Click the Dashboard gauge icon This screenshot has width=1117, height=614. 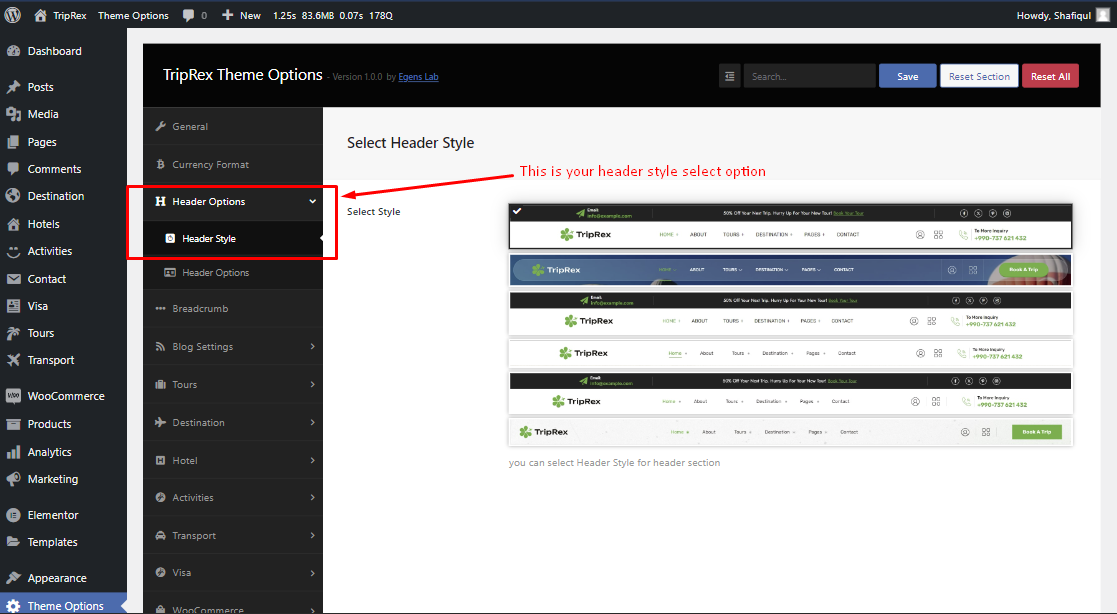(13, 51)
